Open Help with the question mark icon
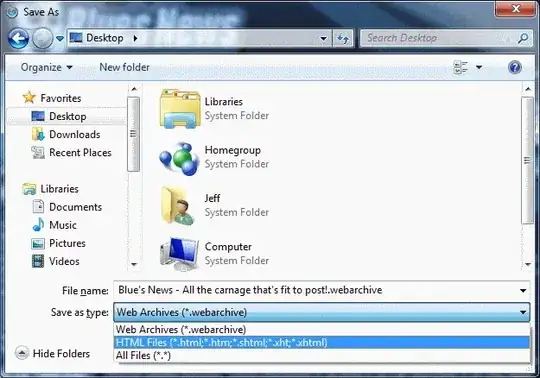The width and height of the screenshot is (540, 378). [x=515, y=67]
